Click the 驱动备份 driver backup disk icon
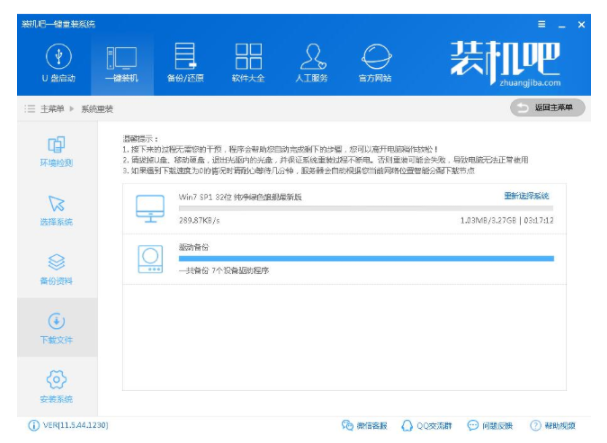The height and width of the screenshot is (443, 607). (x=150, y=259)
